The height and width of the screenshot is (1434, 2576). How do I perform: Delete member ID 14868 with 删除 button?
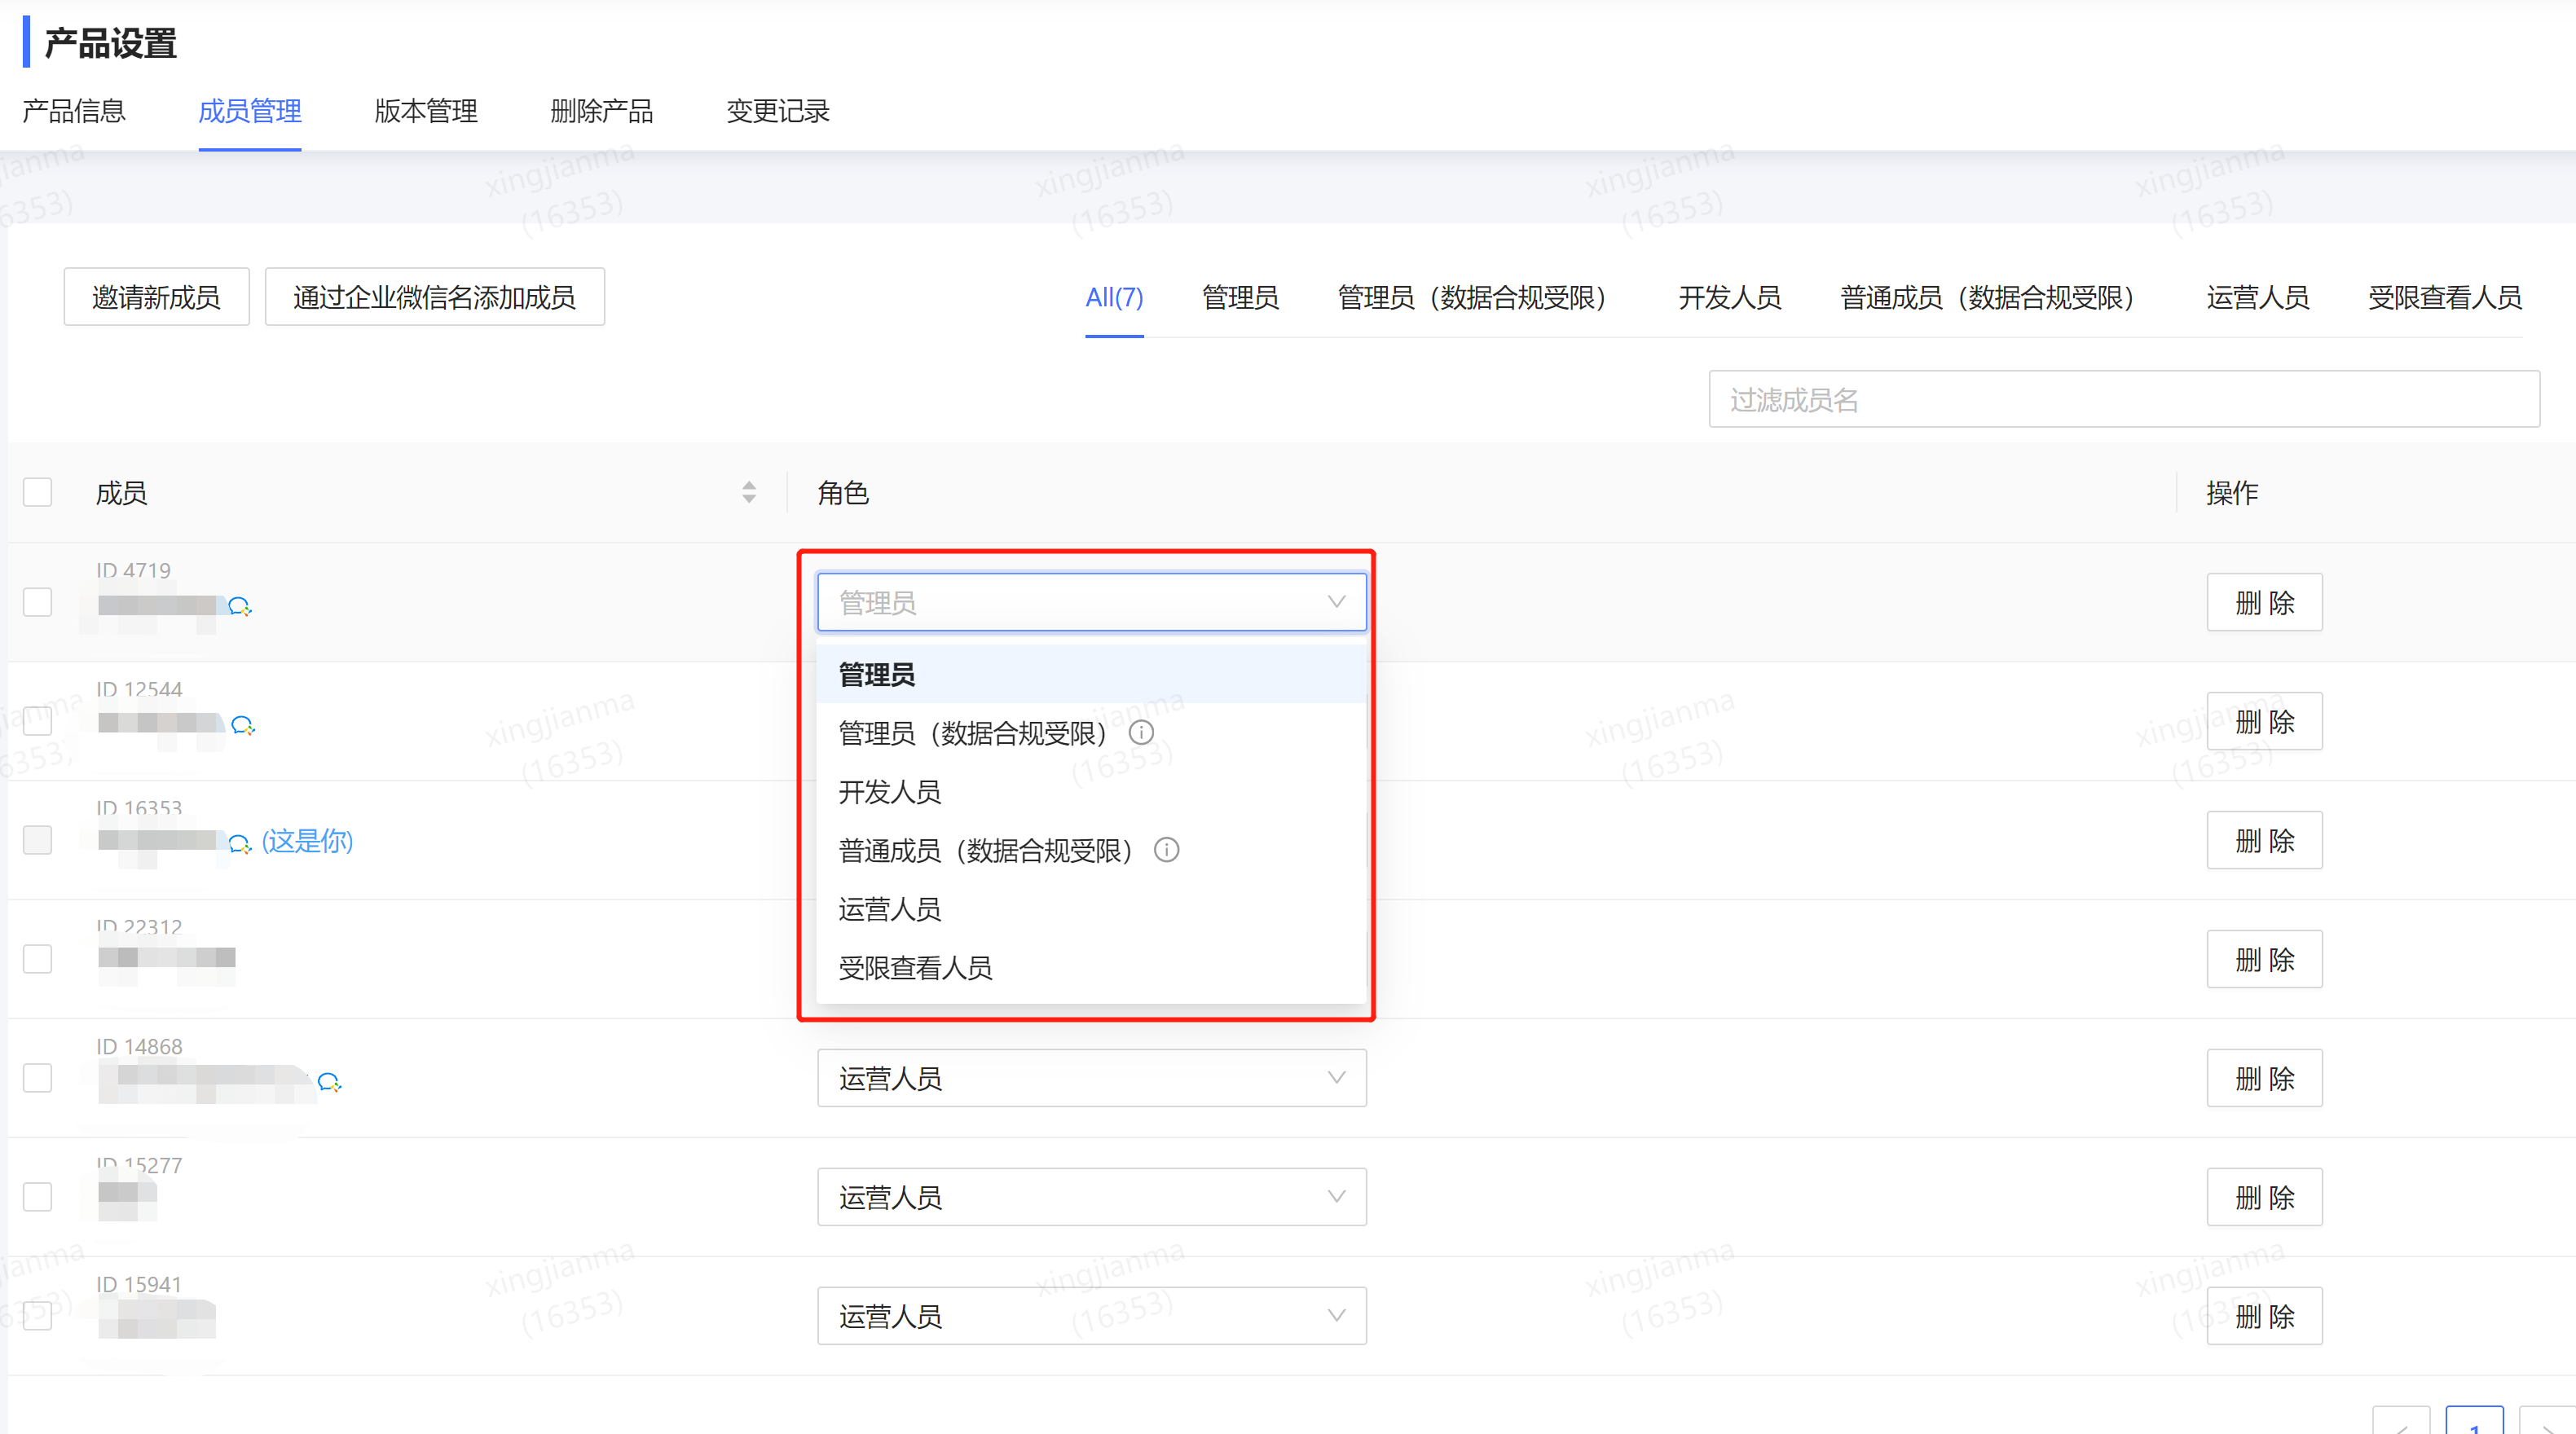(2265, 1078)
